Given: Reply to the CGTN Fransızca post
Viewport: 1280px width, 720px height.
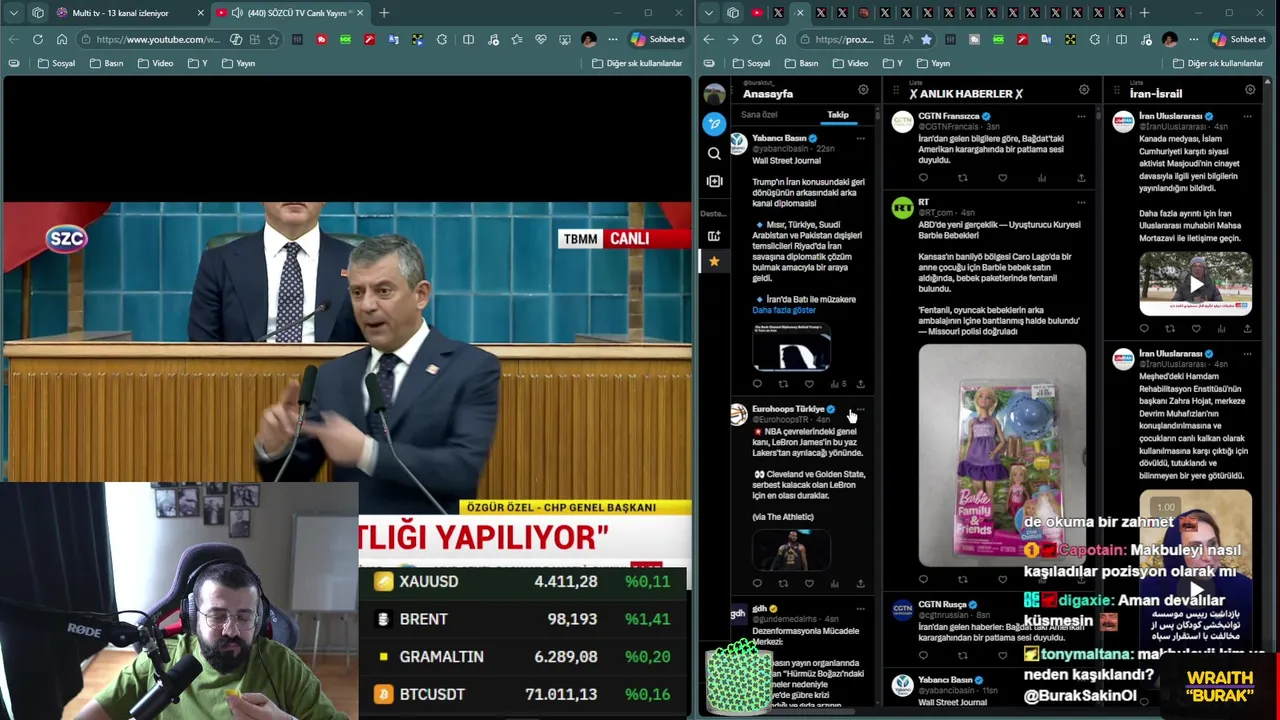Looking at the screenshot, I should [x=923, y=178].
